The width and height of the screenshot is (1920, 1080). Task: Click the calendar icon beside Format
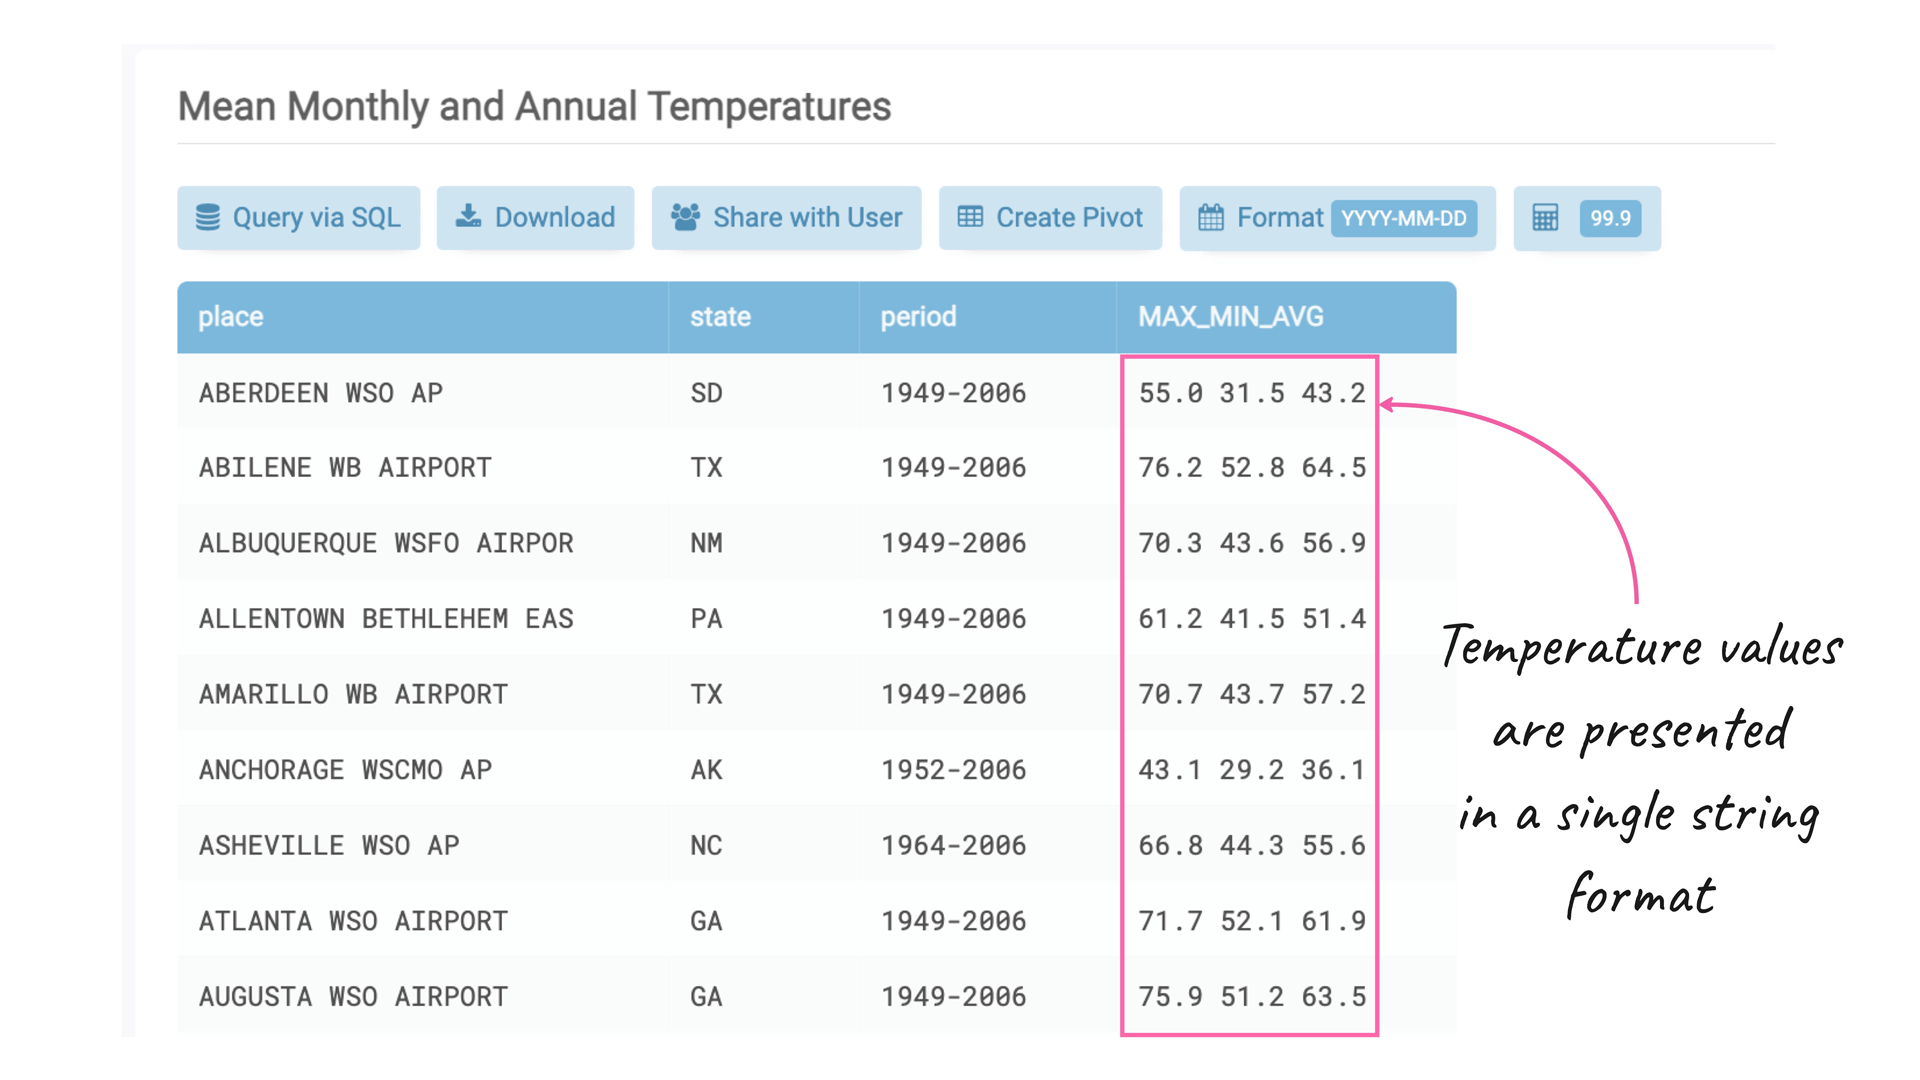(x=1211, y=217)
